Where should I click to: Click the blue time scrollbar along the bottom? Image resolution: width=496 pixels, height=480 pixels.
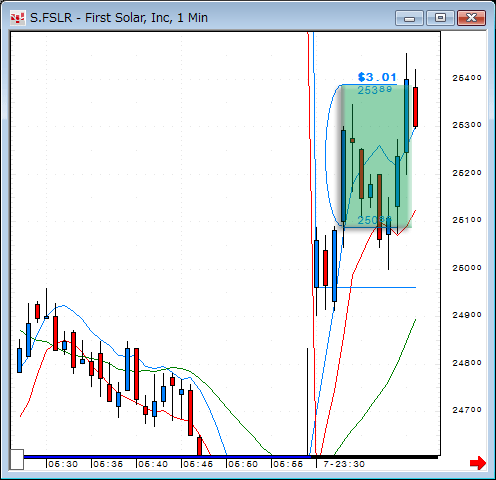coord(167,457)
